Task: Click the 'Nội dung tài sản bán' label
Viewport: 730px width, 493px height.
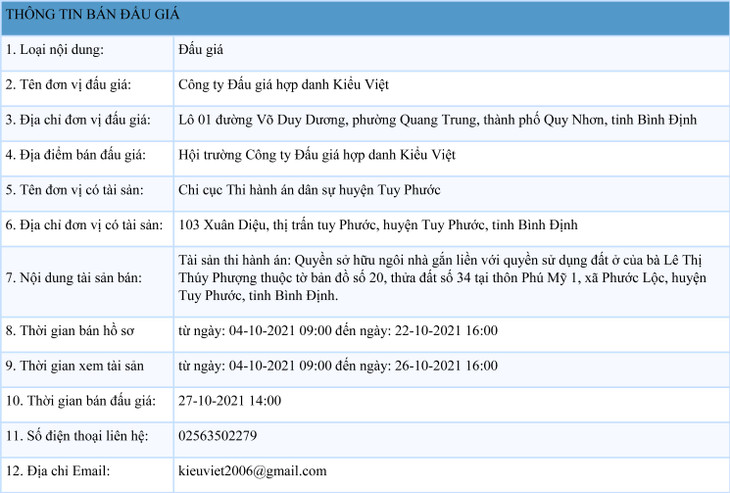Action: tap(73, 277)
